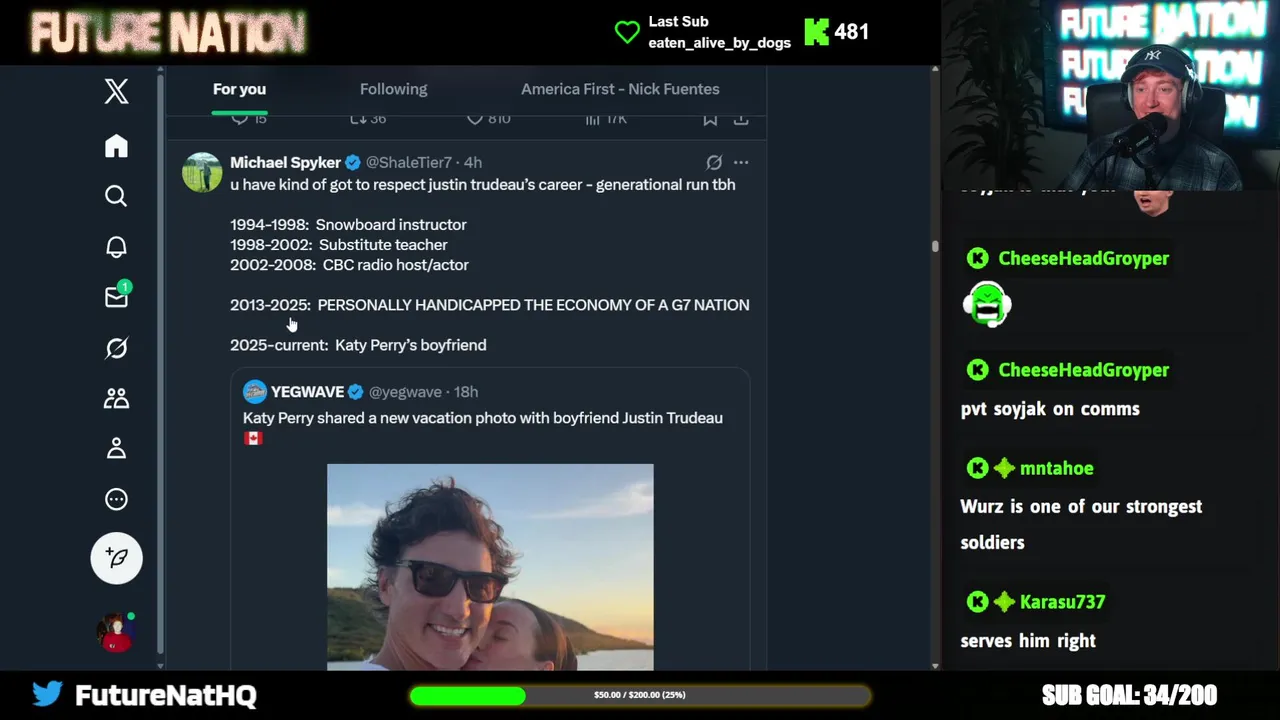Image resolution: width=1280 pixels, height=720 pixels.
Task: Open the More circle menu
Action: coord(116,499)
